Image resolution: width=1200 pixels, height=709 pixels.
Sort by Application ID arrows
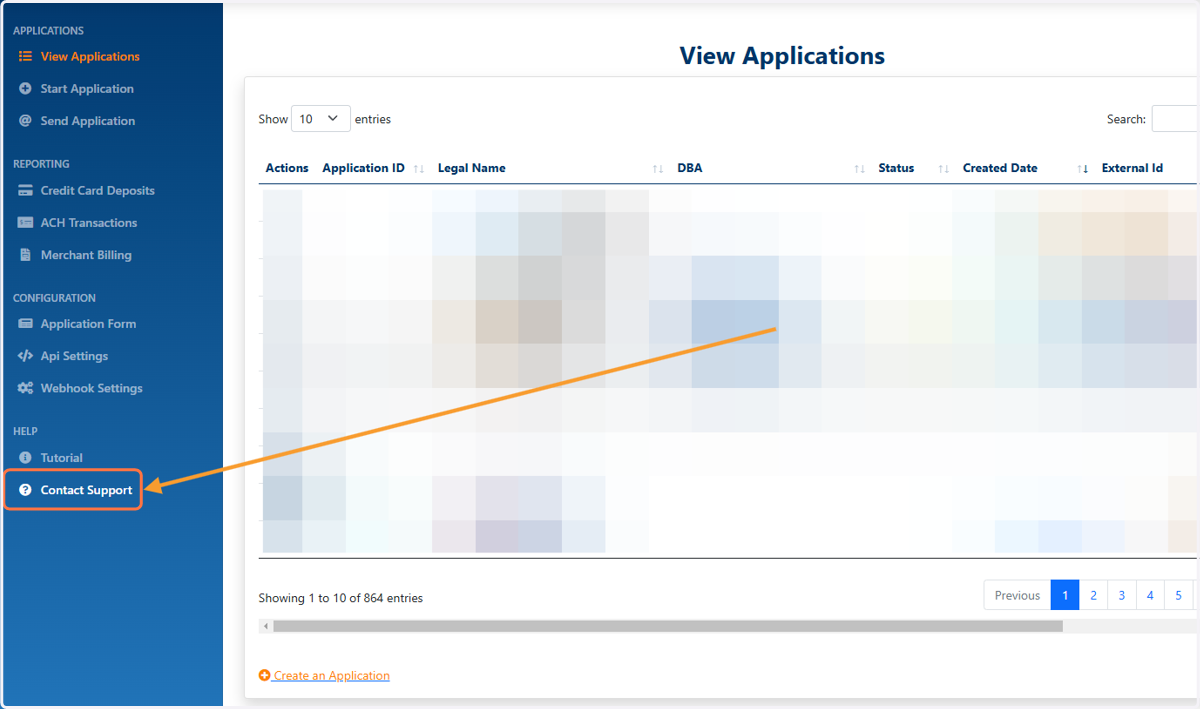pos(419,169)
